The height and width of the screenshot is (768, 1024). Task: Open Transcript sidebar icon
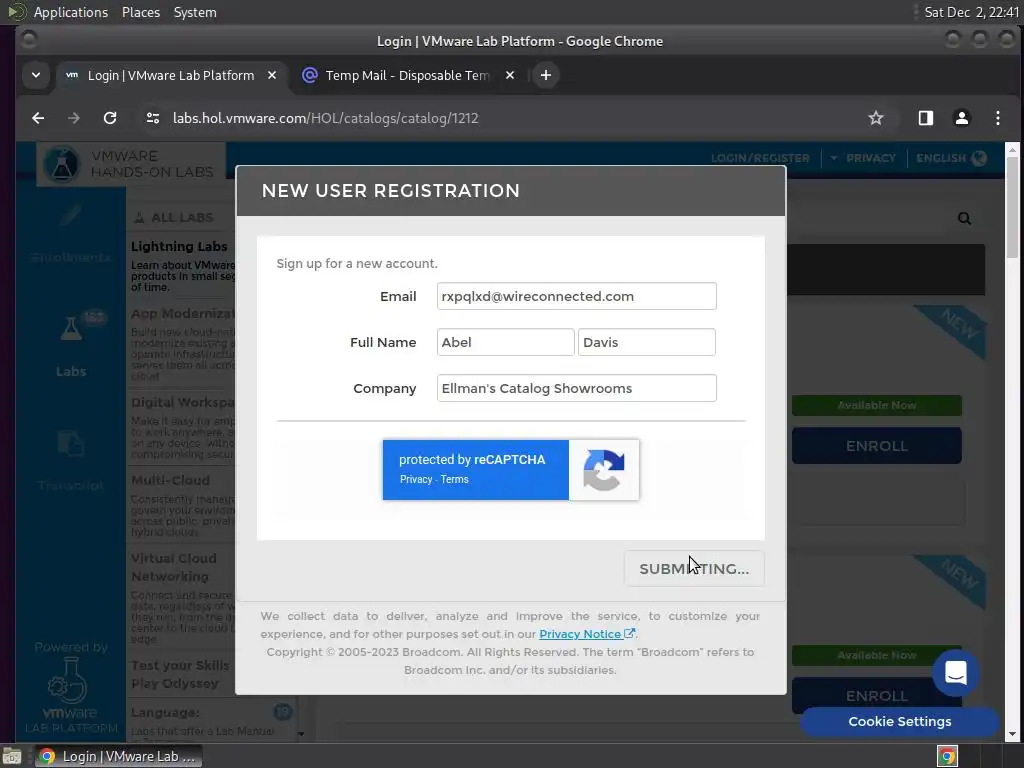coord(71,444)
